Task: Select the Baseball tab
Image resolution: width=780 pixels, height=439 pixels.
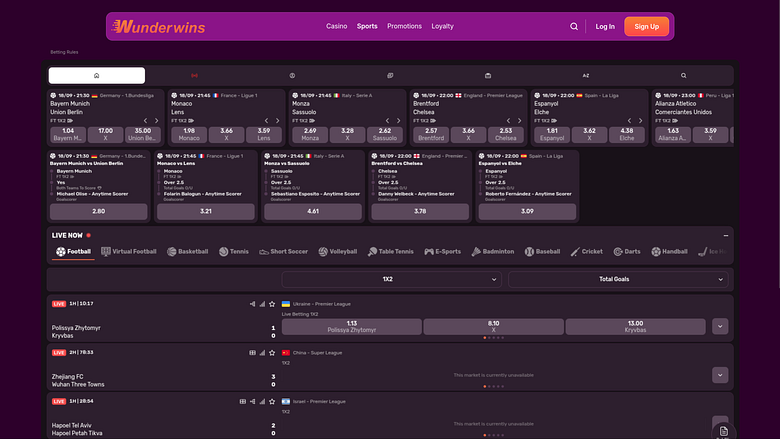Action: (x=542, y=252)
